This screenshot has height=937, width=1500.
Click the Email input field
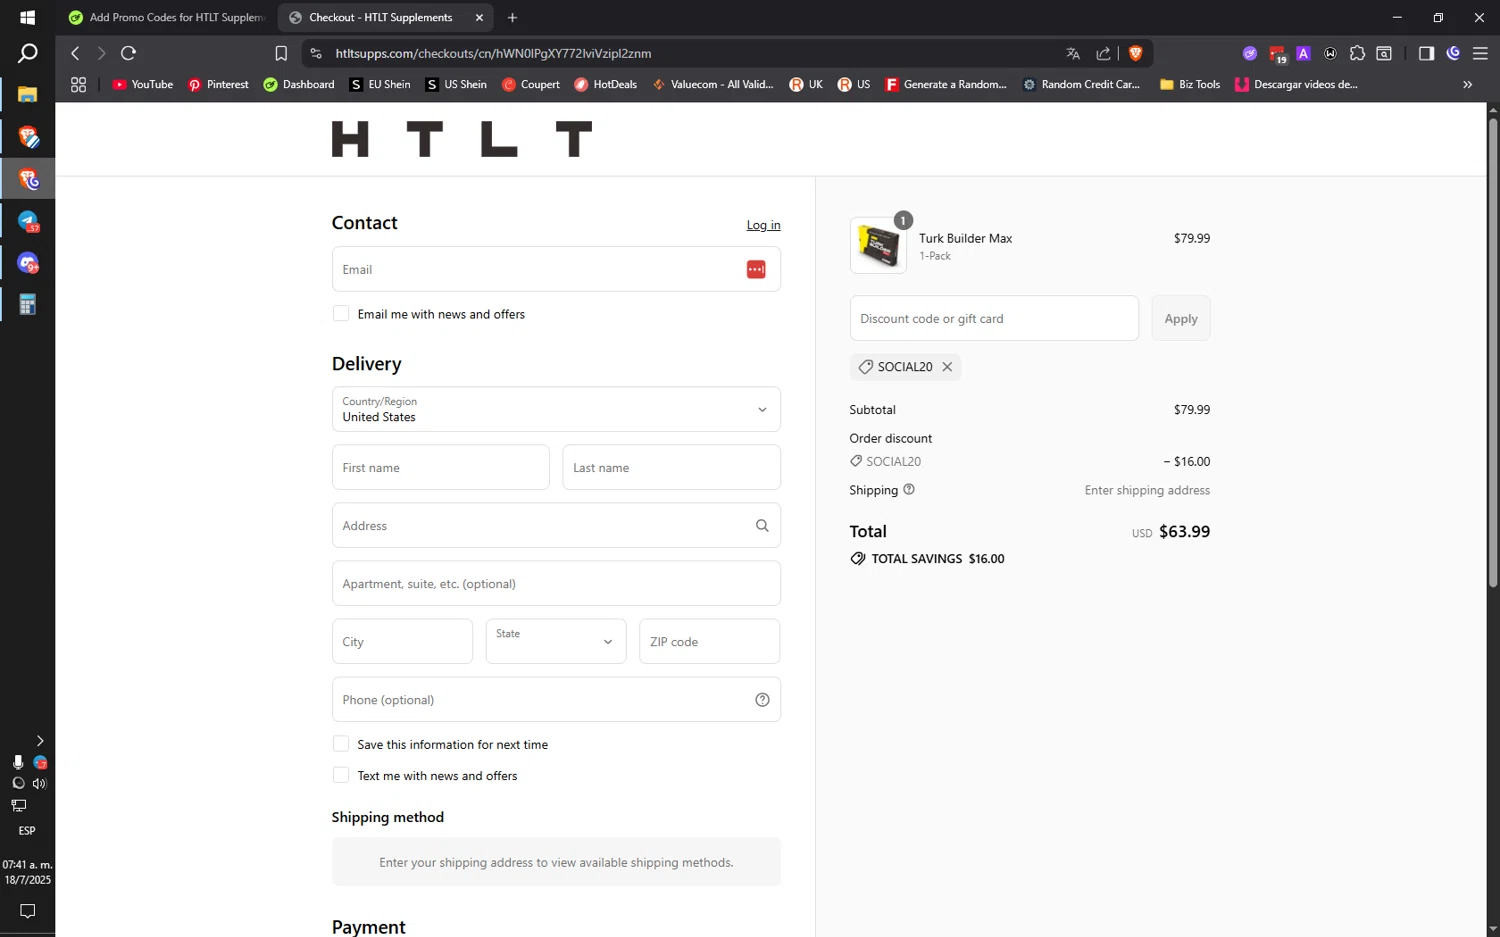point(556,269)
